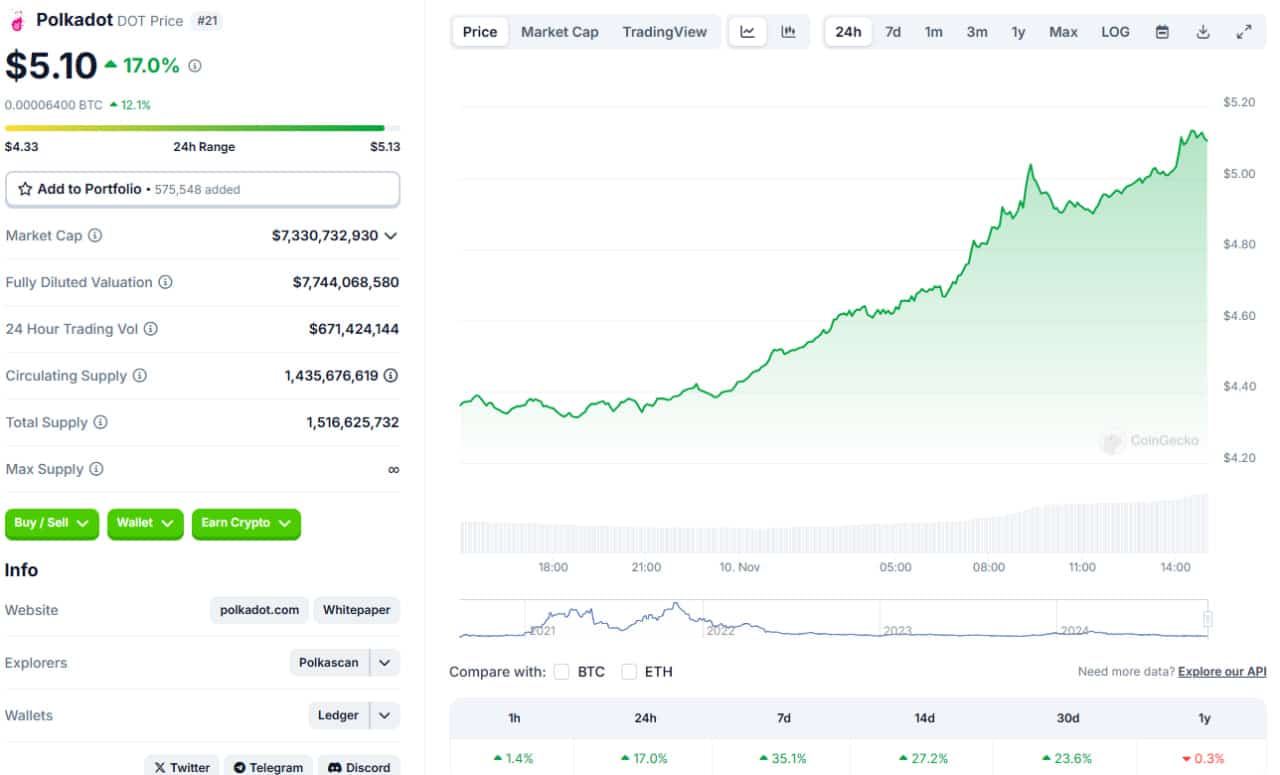The height and width of the screenshot is (775, 1280).
Task: Open the Earn Crypto dropdown
Action: pyautogui.click(x=246, y=523)
